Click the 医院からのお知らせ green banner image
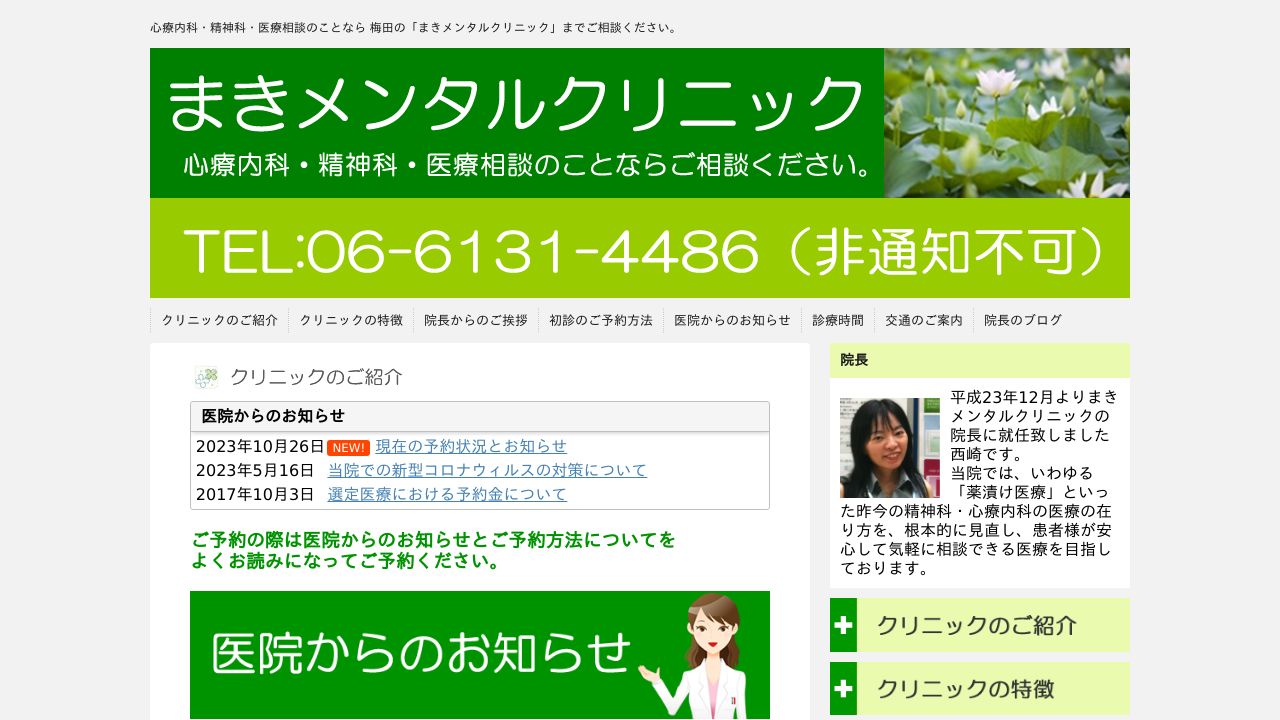 (480, 654)
